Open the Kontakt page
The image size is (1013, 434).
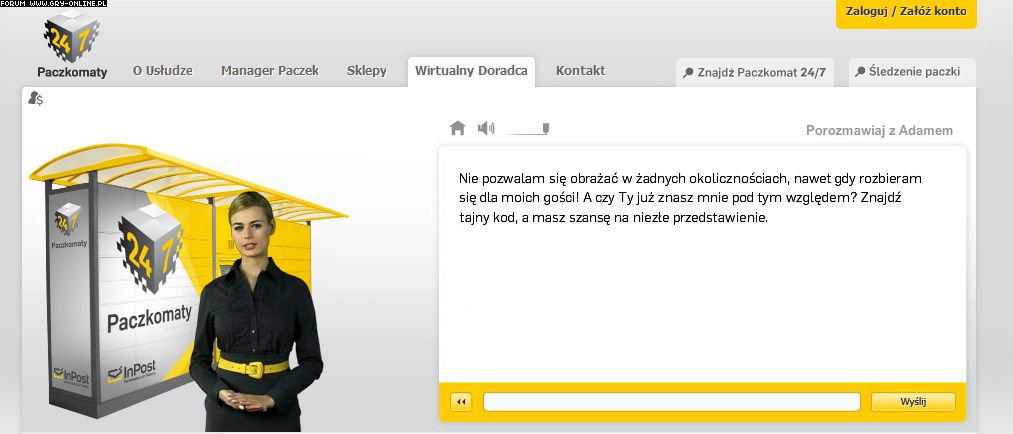click(x=580, y=71)
